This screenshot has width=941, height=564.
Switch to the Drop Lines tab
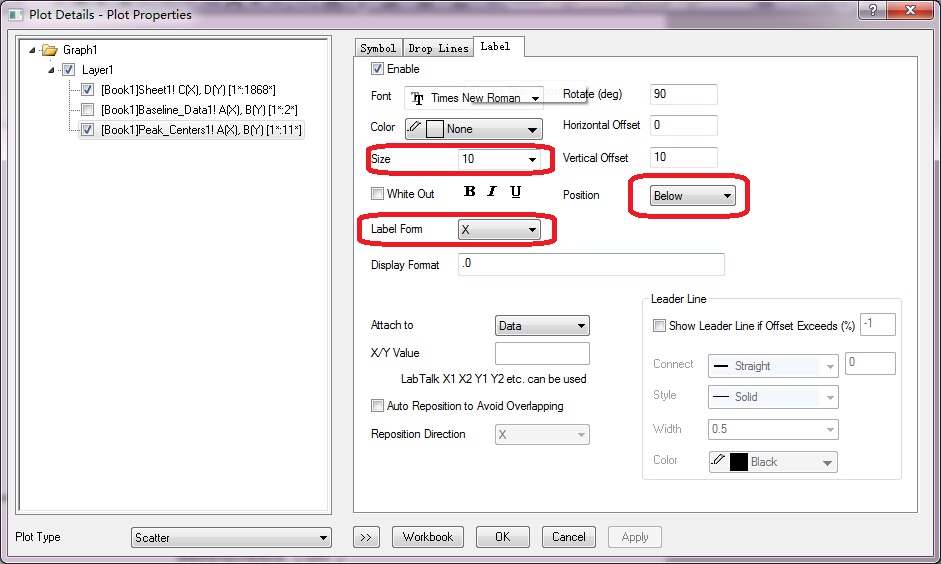438,48
